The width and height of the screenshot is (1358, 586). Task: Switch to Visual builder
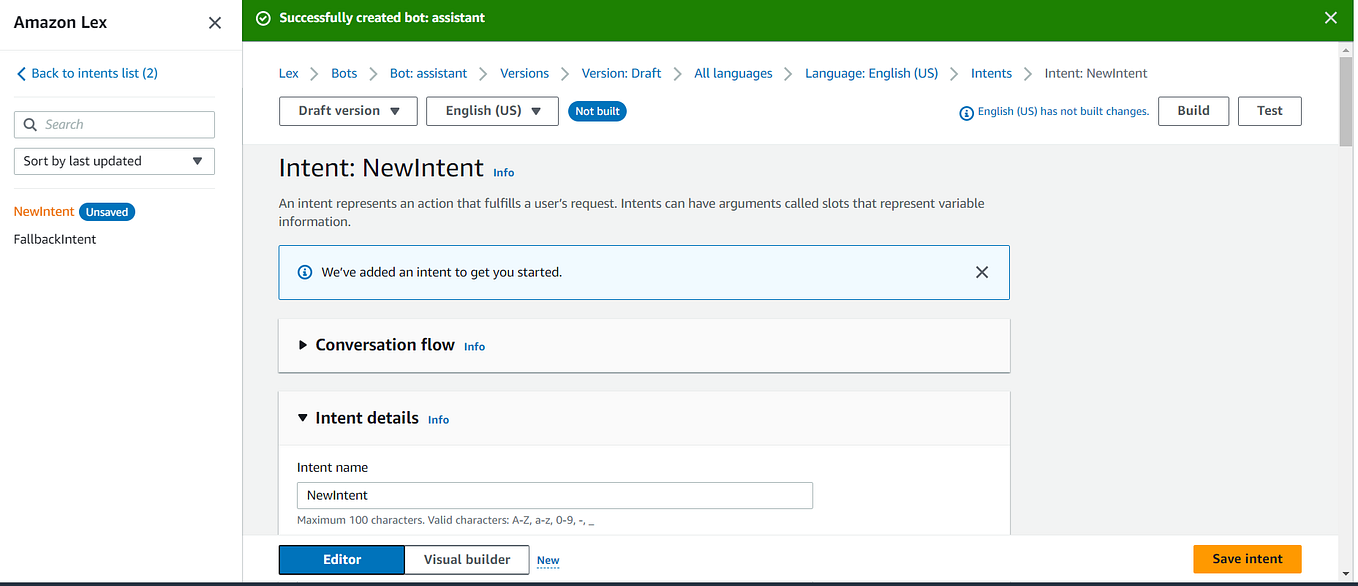[x=466, y=559]
